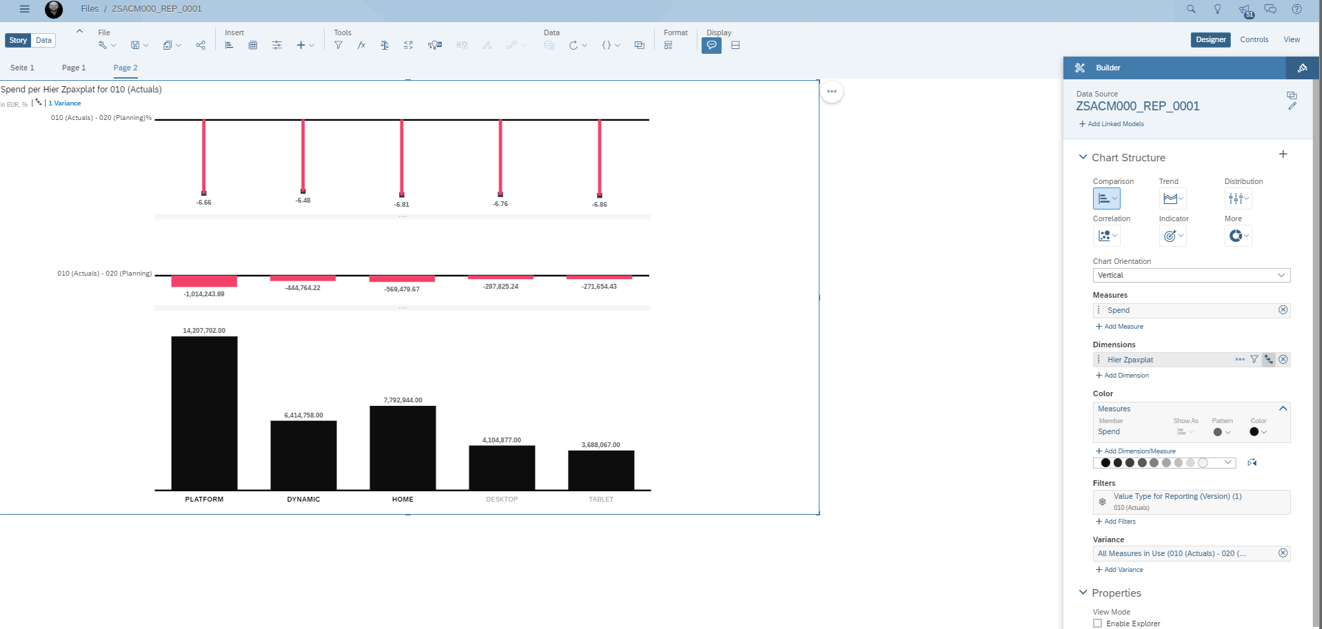Open Distribution chart type dropdown
The image size is (1322, 629).
[x=1238, y=198]
